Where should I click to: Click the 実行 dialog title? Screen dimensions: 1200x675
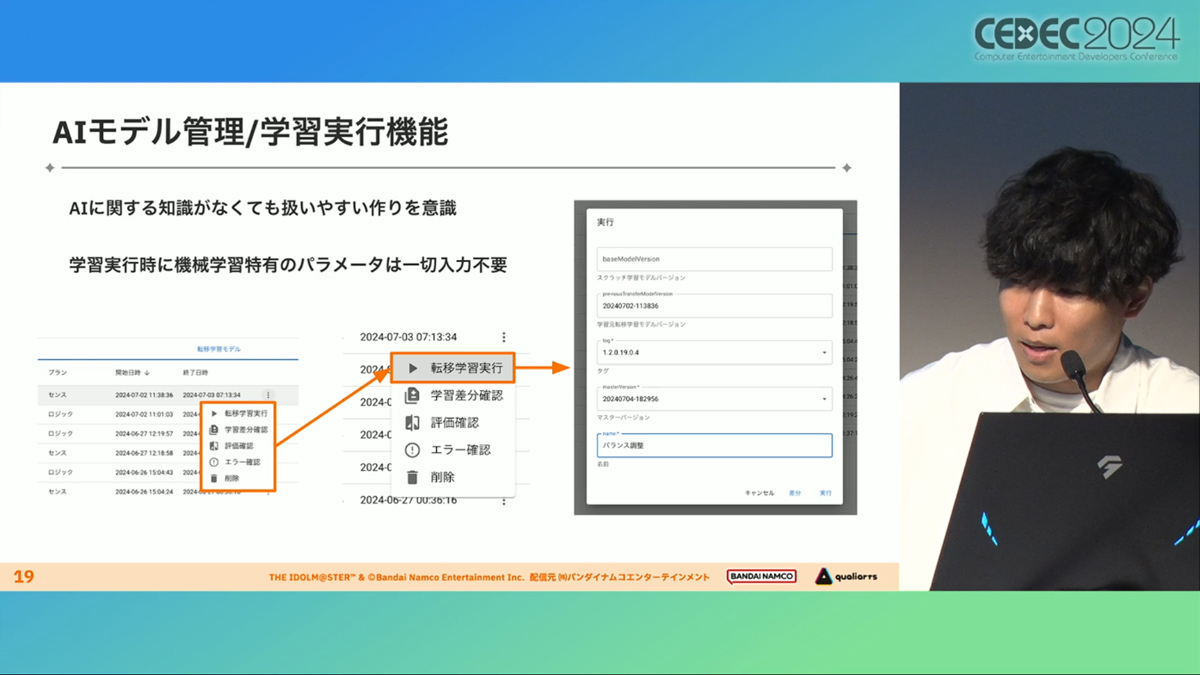click(x=605, y=221)
